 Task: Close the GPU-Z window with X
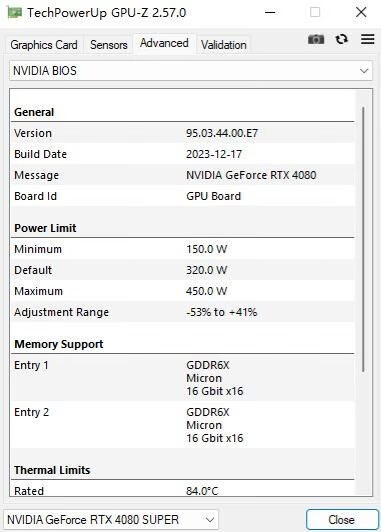click(x=361, y=13)
